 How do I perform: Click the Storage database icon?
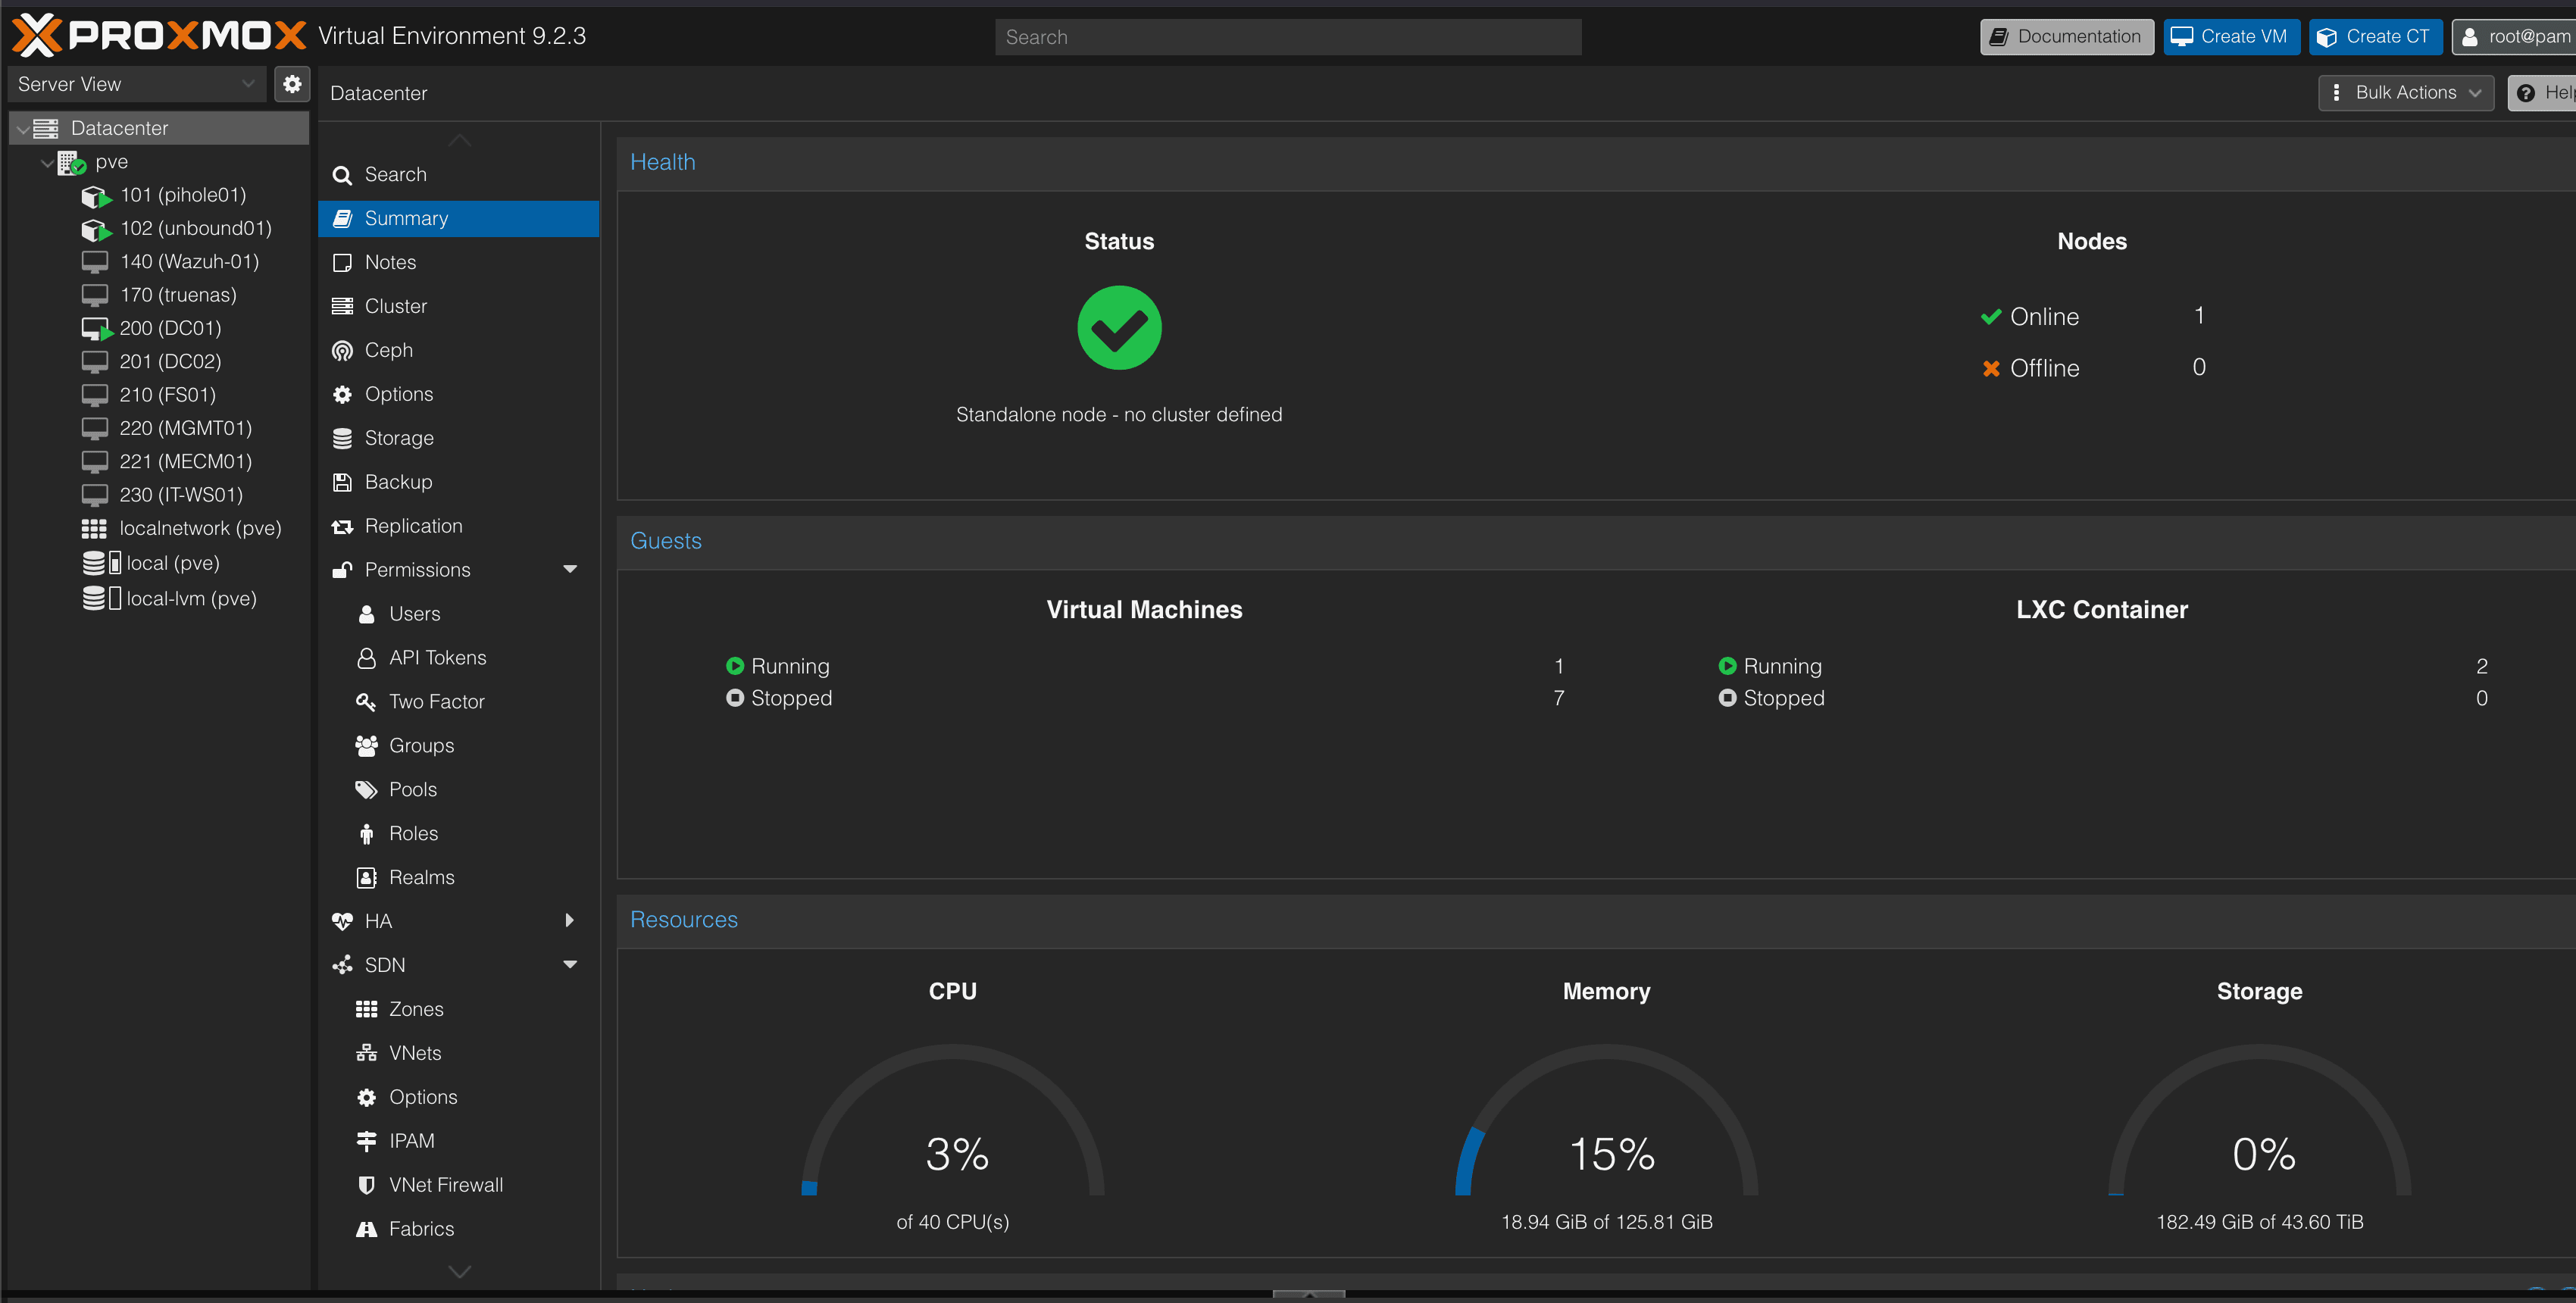pos(342,438)
